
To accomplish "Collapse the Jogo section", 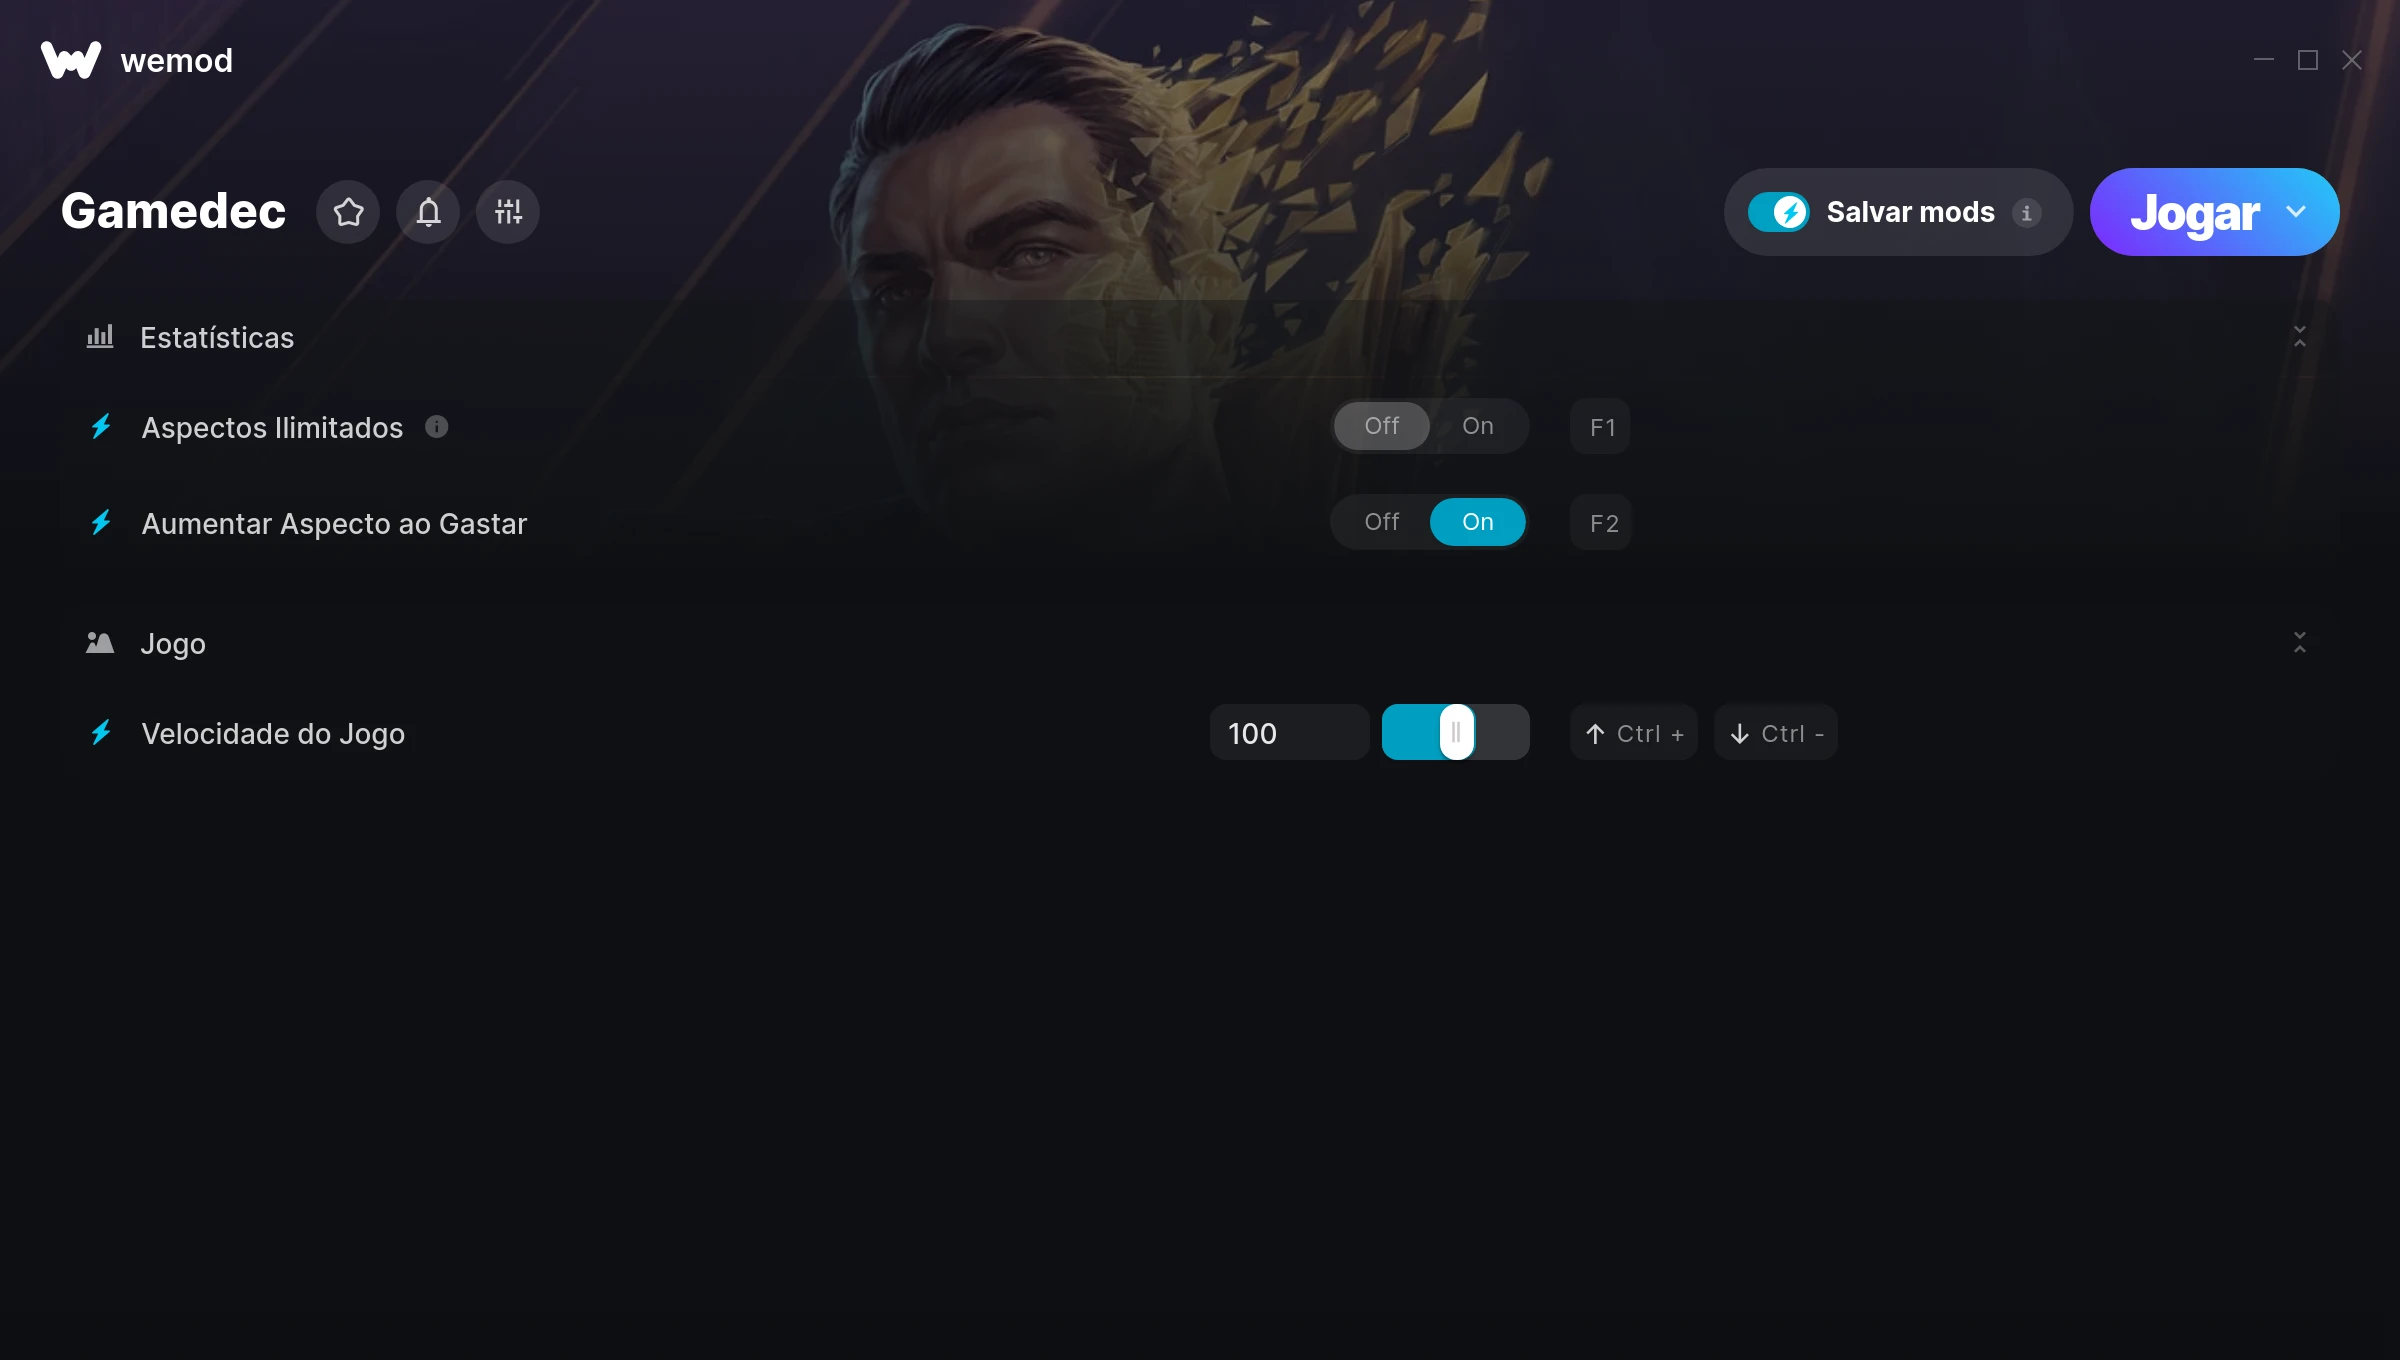I will (x=2300, y=642).
